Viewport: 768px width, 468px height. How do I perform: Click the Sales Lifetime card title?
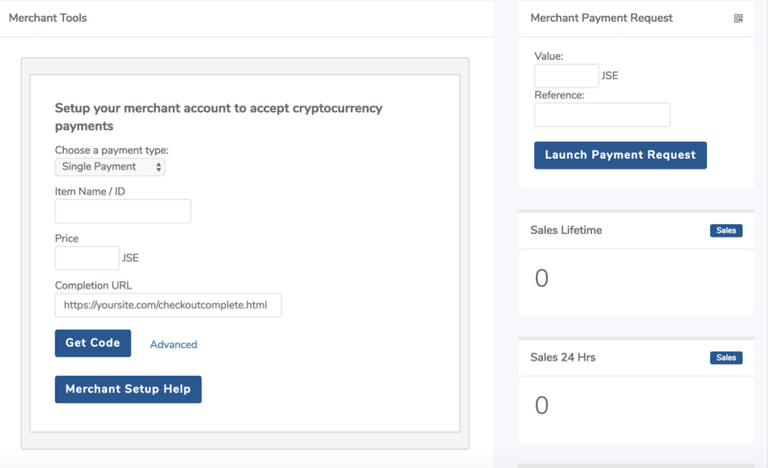click(566, 230)
